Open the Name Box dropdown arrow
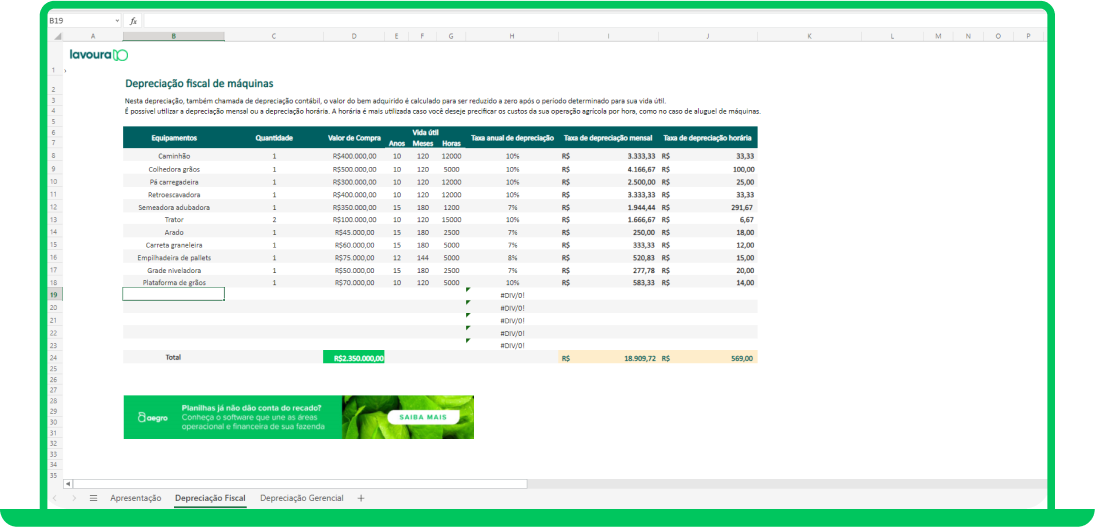1095x527 pixels. tap(117, 21)
